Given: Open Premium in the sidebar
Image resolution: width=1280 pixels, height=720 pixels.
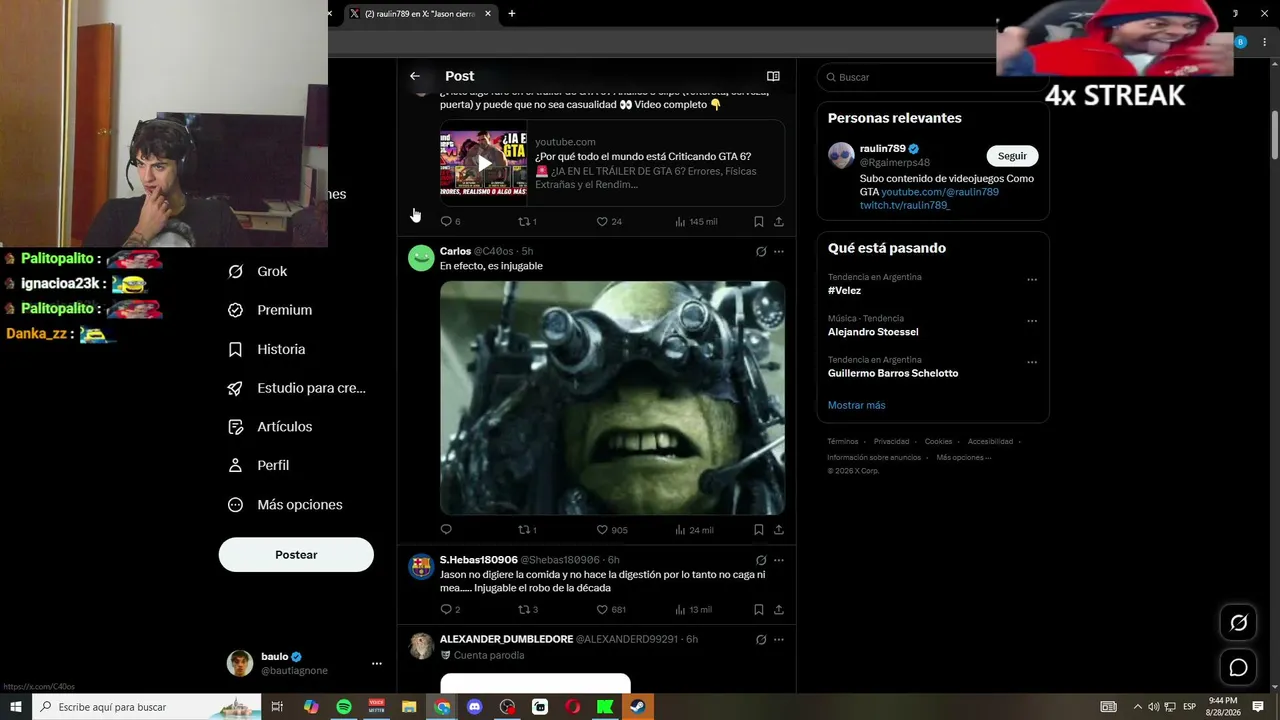Looking at the screenshot, I should pos(271,310).
